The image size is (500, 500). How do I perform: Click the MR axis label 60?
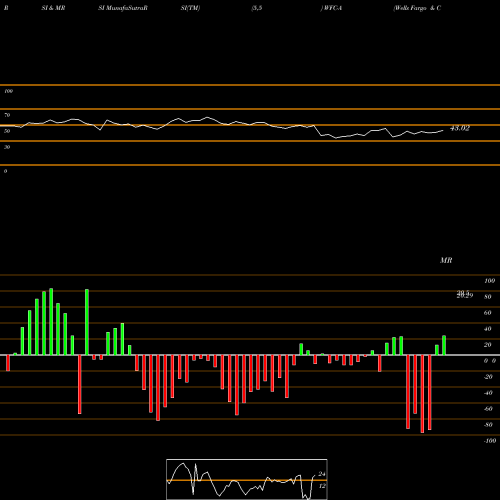pos(488,313)
